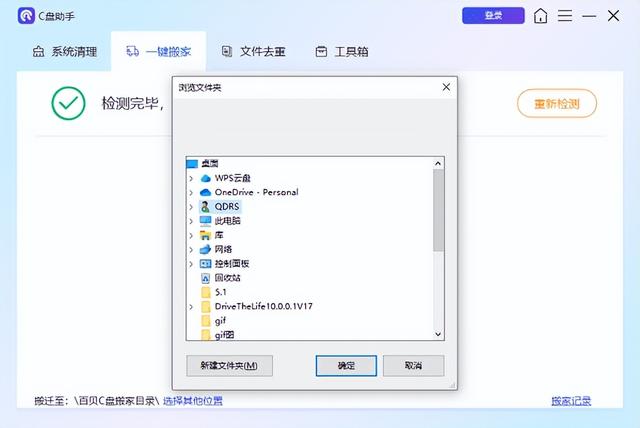
Task: Click the 回收站 recycle bin icon
Action: pos(206,278)
